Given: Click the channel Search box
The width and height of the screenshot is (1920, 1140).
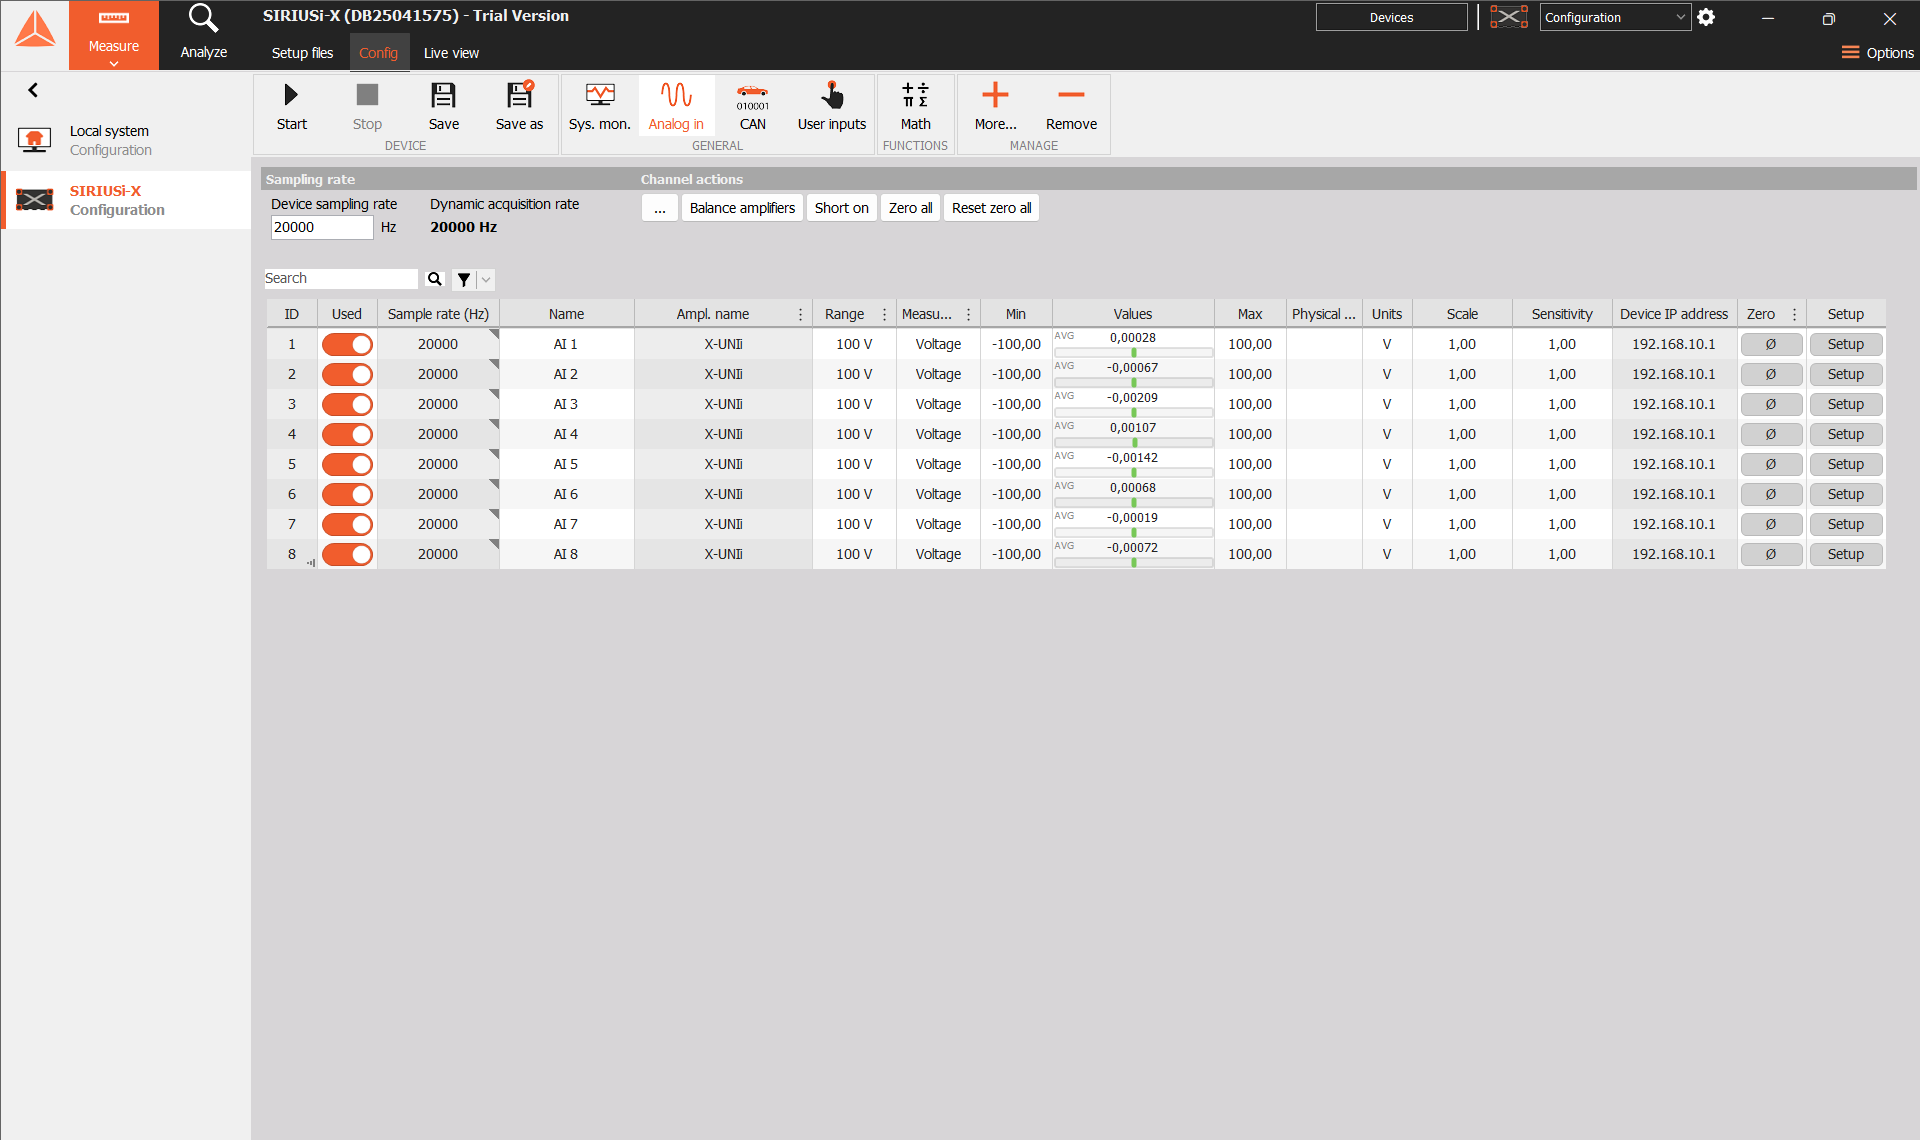Looking at the screenshot, I should click(x=340, y=279).
